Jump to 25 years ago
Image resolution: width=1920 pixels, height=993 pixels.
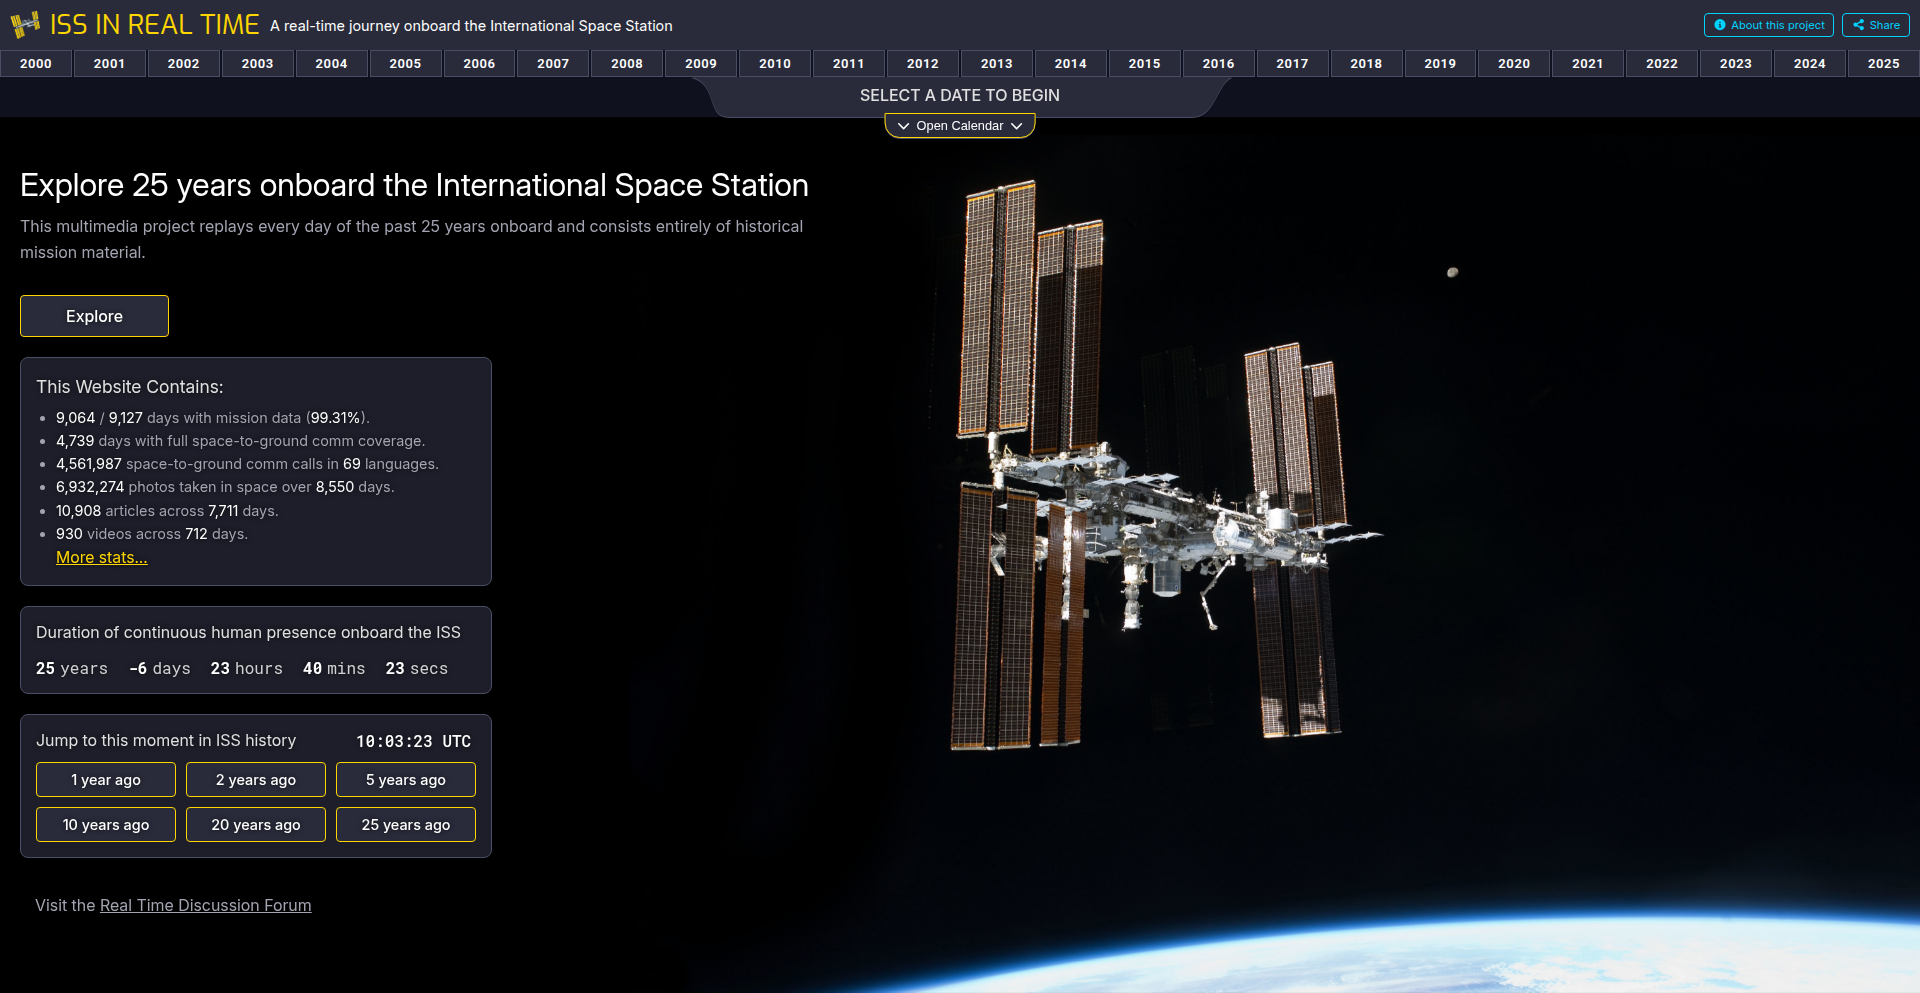tap(406, 825)
